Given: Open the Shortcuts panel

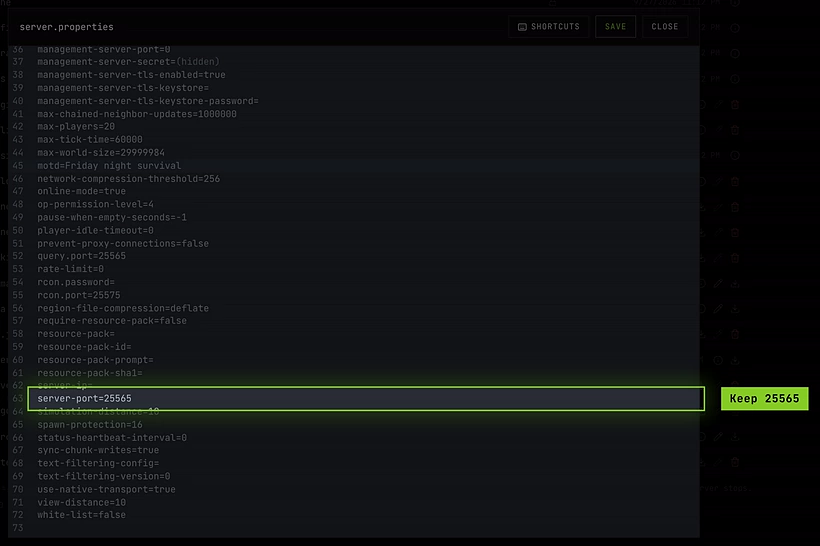Looking at the screenshot, I should pos(549,27).
